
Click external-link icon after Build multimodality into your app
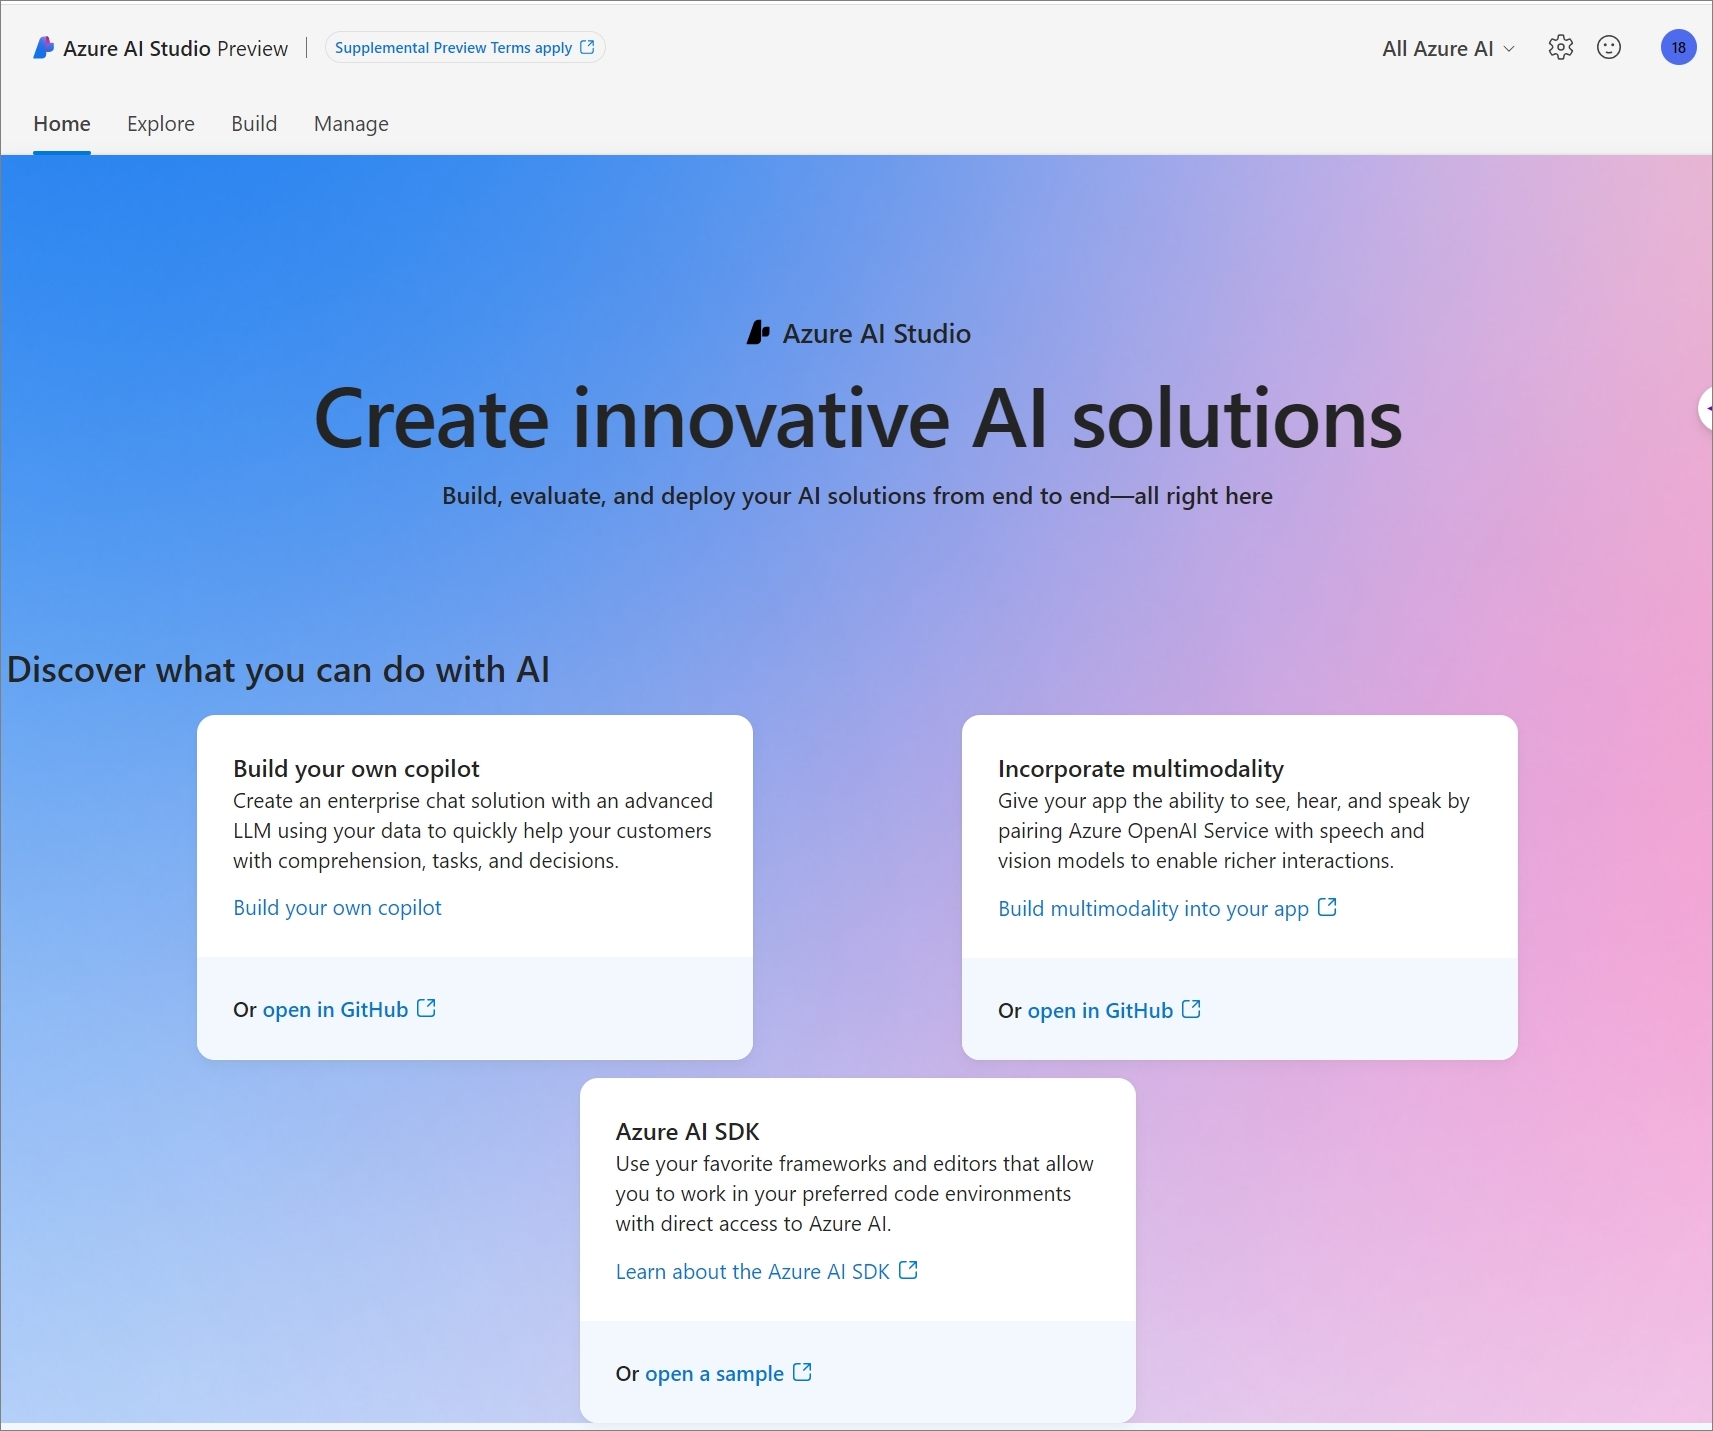point(1327,907)
